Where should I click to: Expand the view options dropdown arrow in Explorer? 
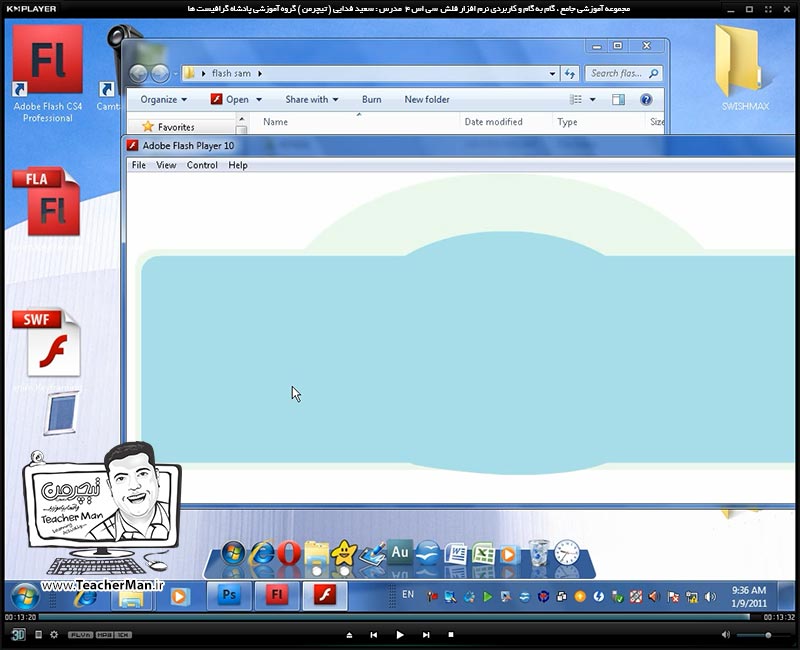(592, 99)
